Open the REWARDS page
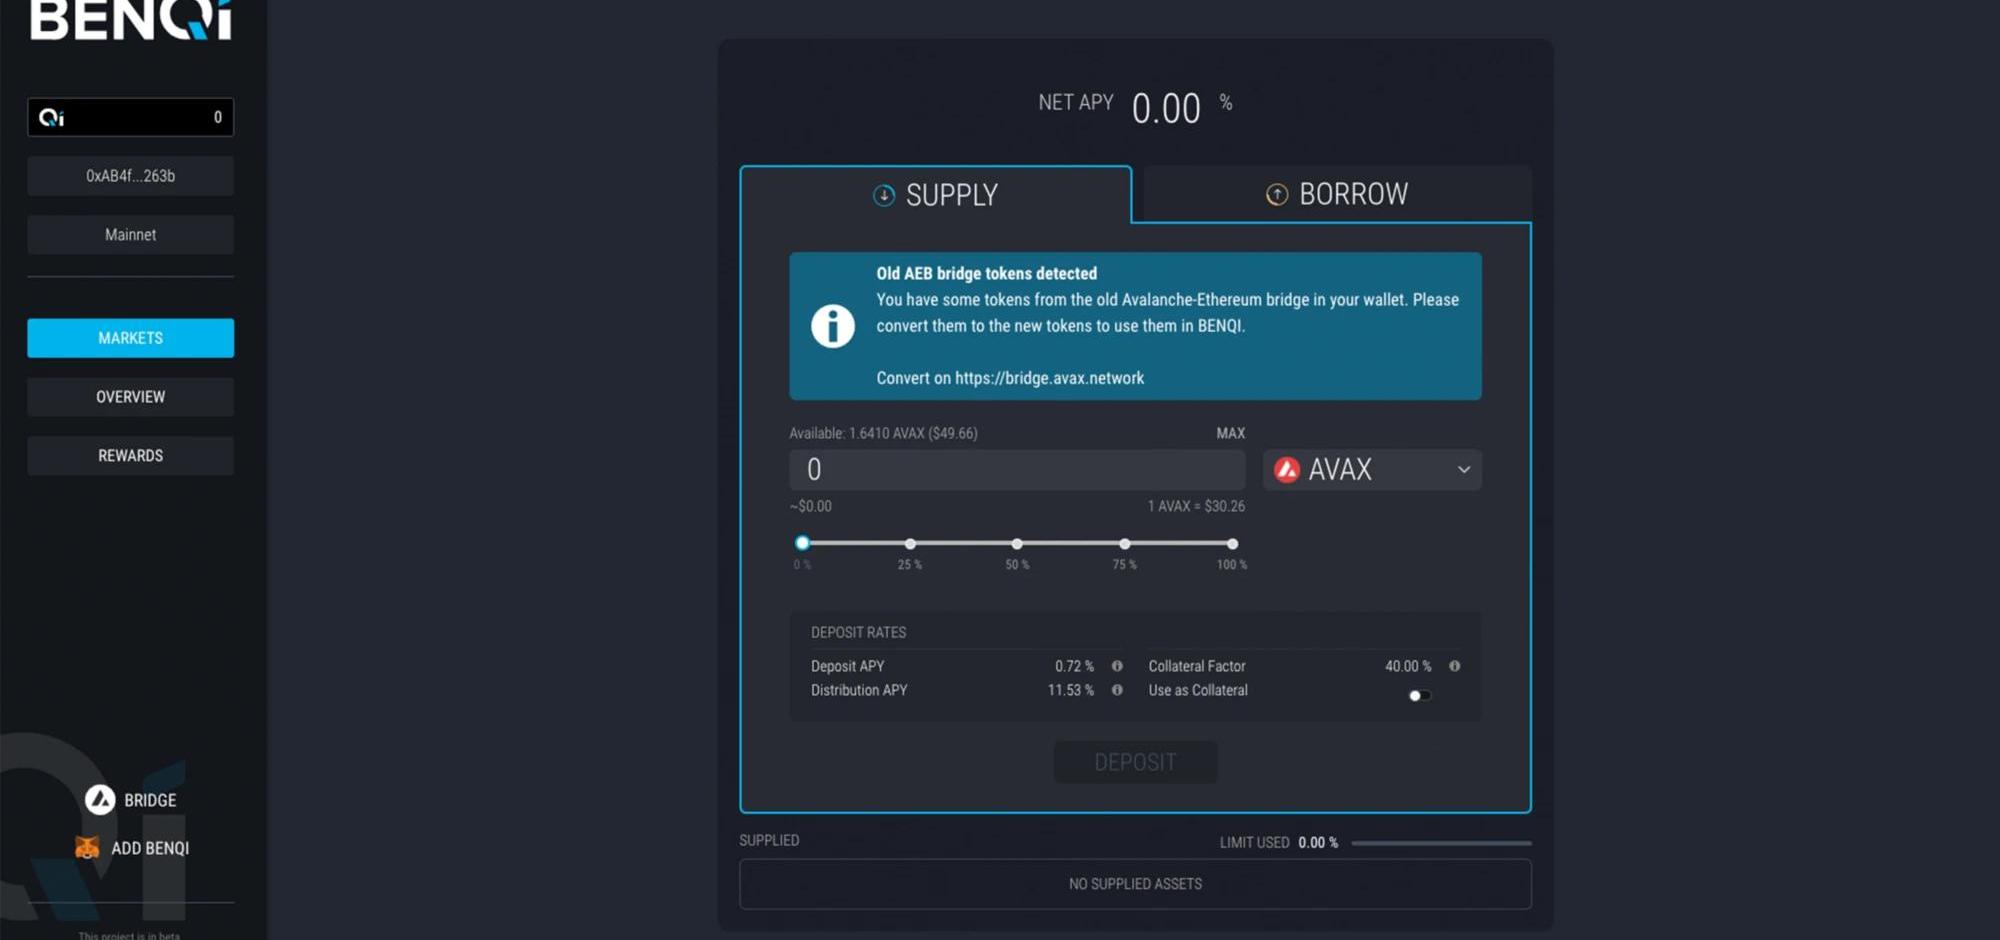Screen dimensions: 2000x940 pos(131,456)
